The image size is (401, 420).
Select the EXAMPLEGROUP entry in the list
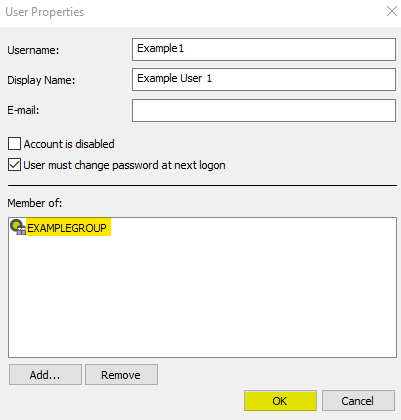pyautogui.click(x=68, y=228)
